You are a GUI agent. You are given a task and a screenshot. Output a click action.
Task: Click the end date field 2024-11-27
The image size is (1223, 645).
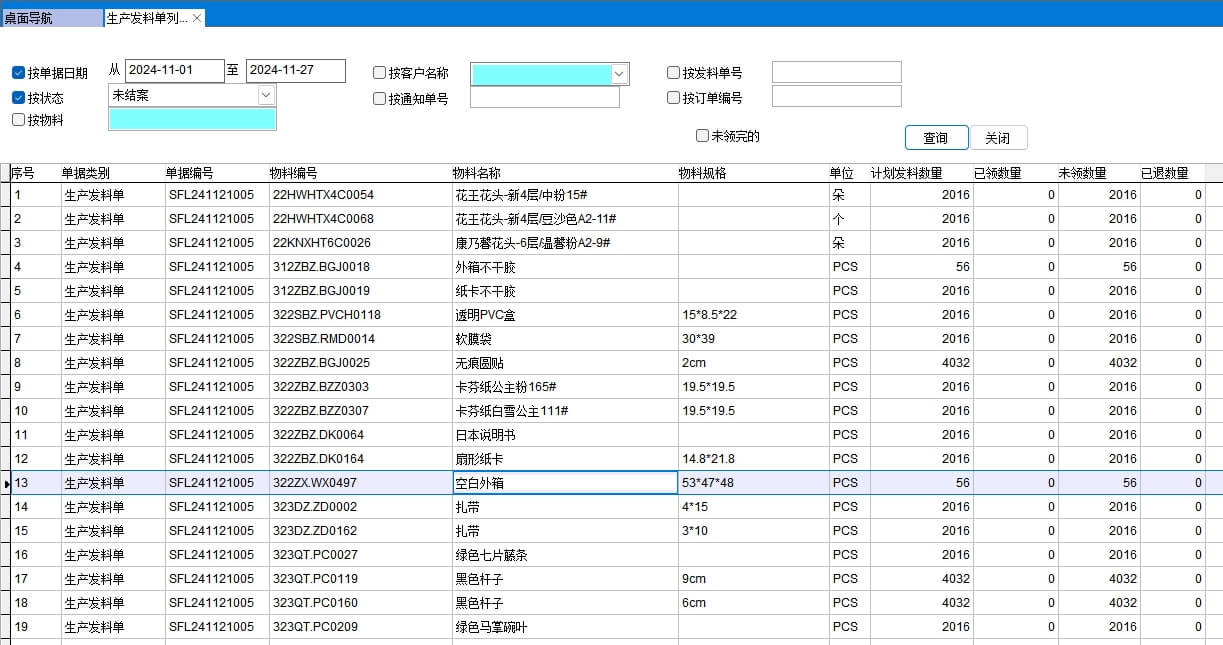[295, 71]
